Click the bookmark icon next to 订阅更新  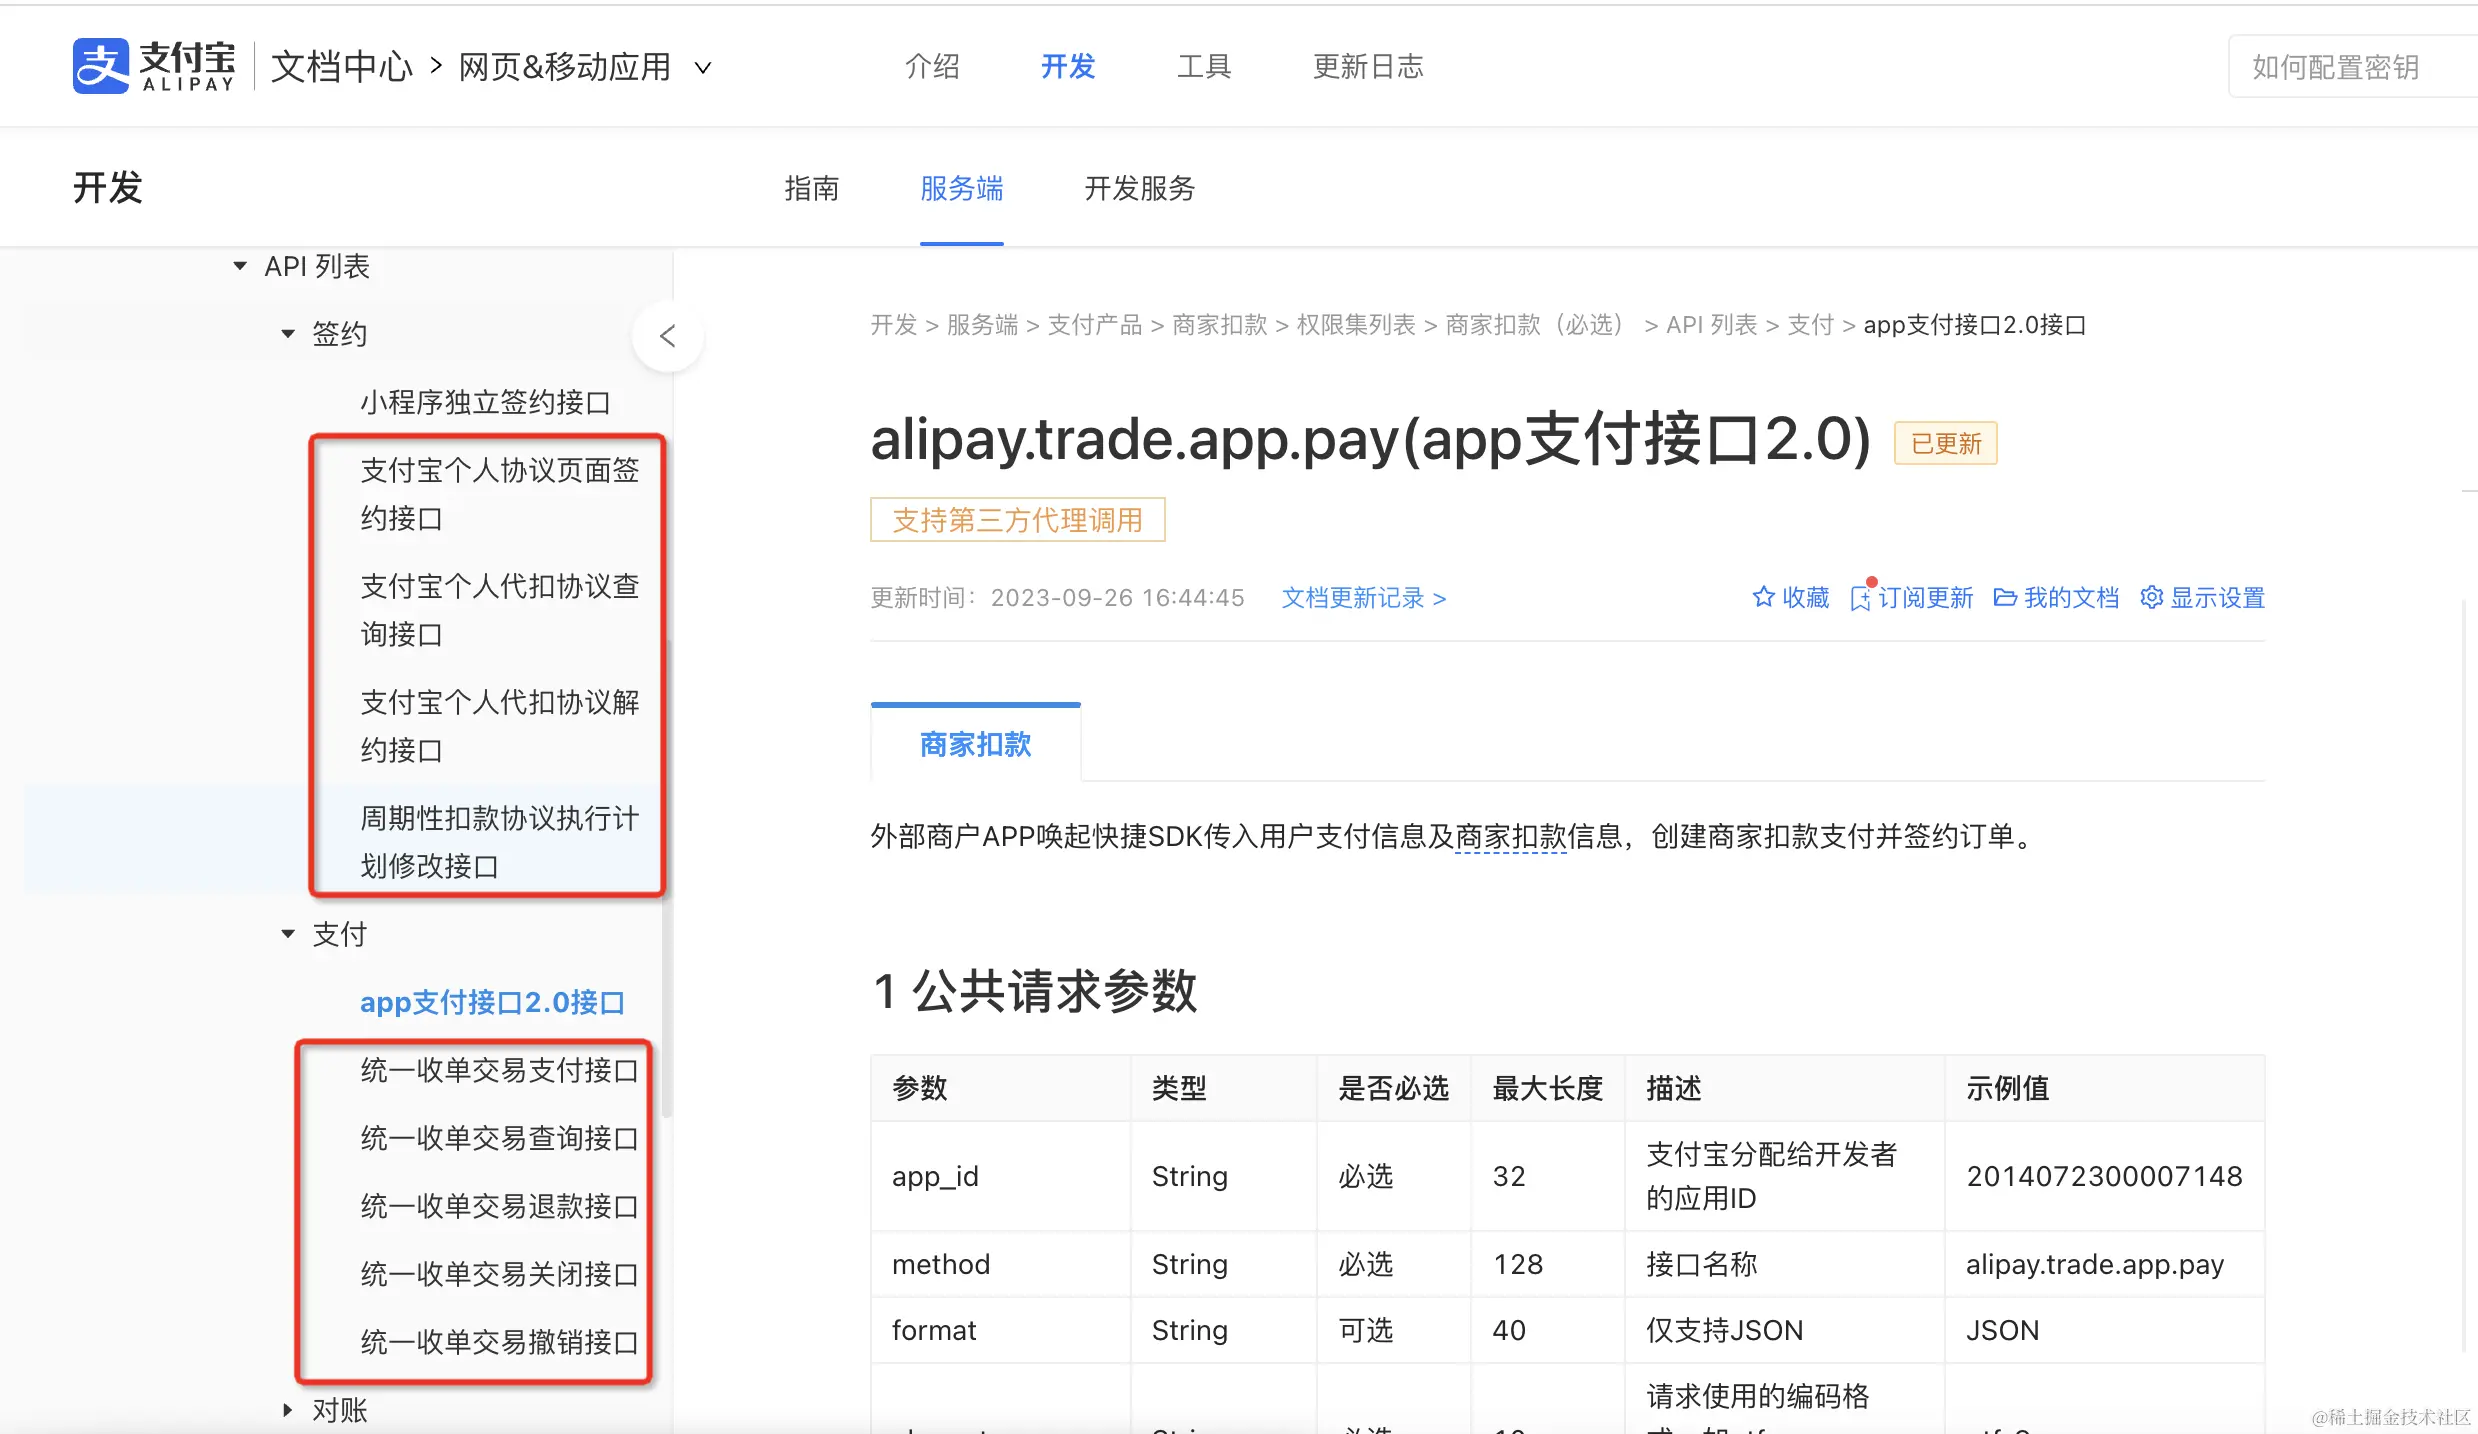[1860, 598]
